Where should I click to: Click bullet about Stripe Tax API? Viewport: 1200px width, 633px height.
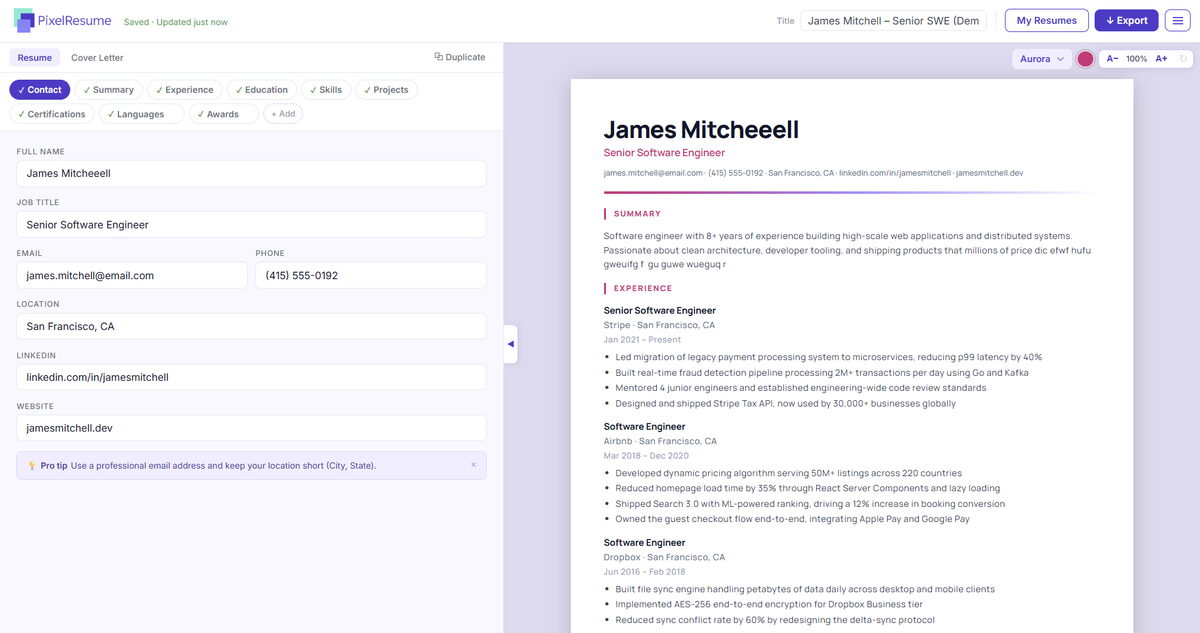(x=785, y=404)
